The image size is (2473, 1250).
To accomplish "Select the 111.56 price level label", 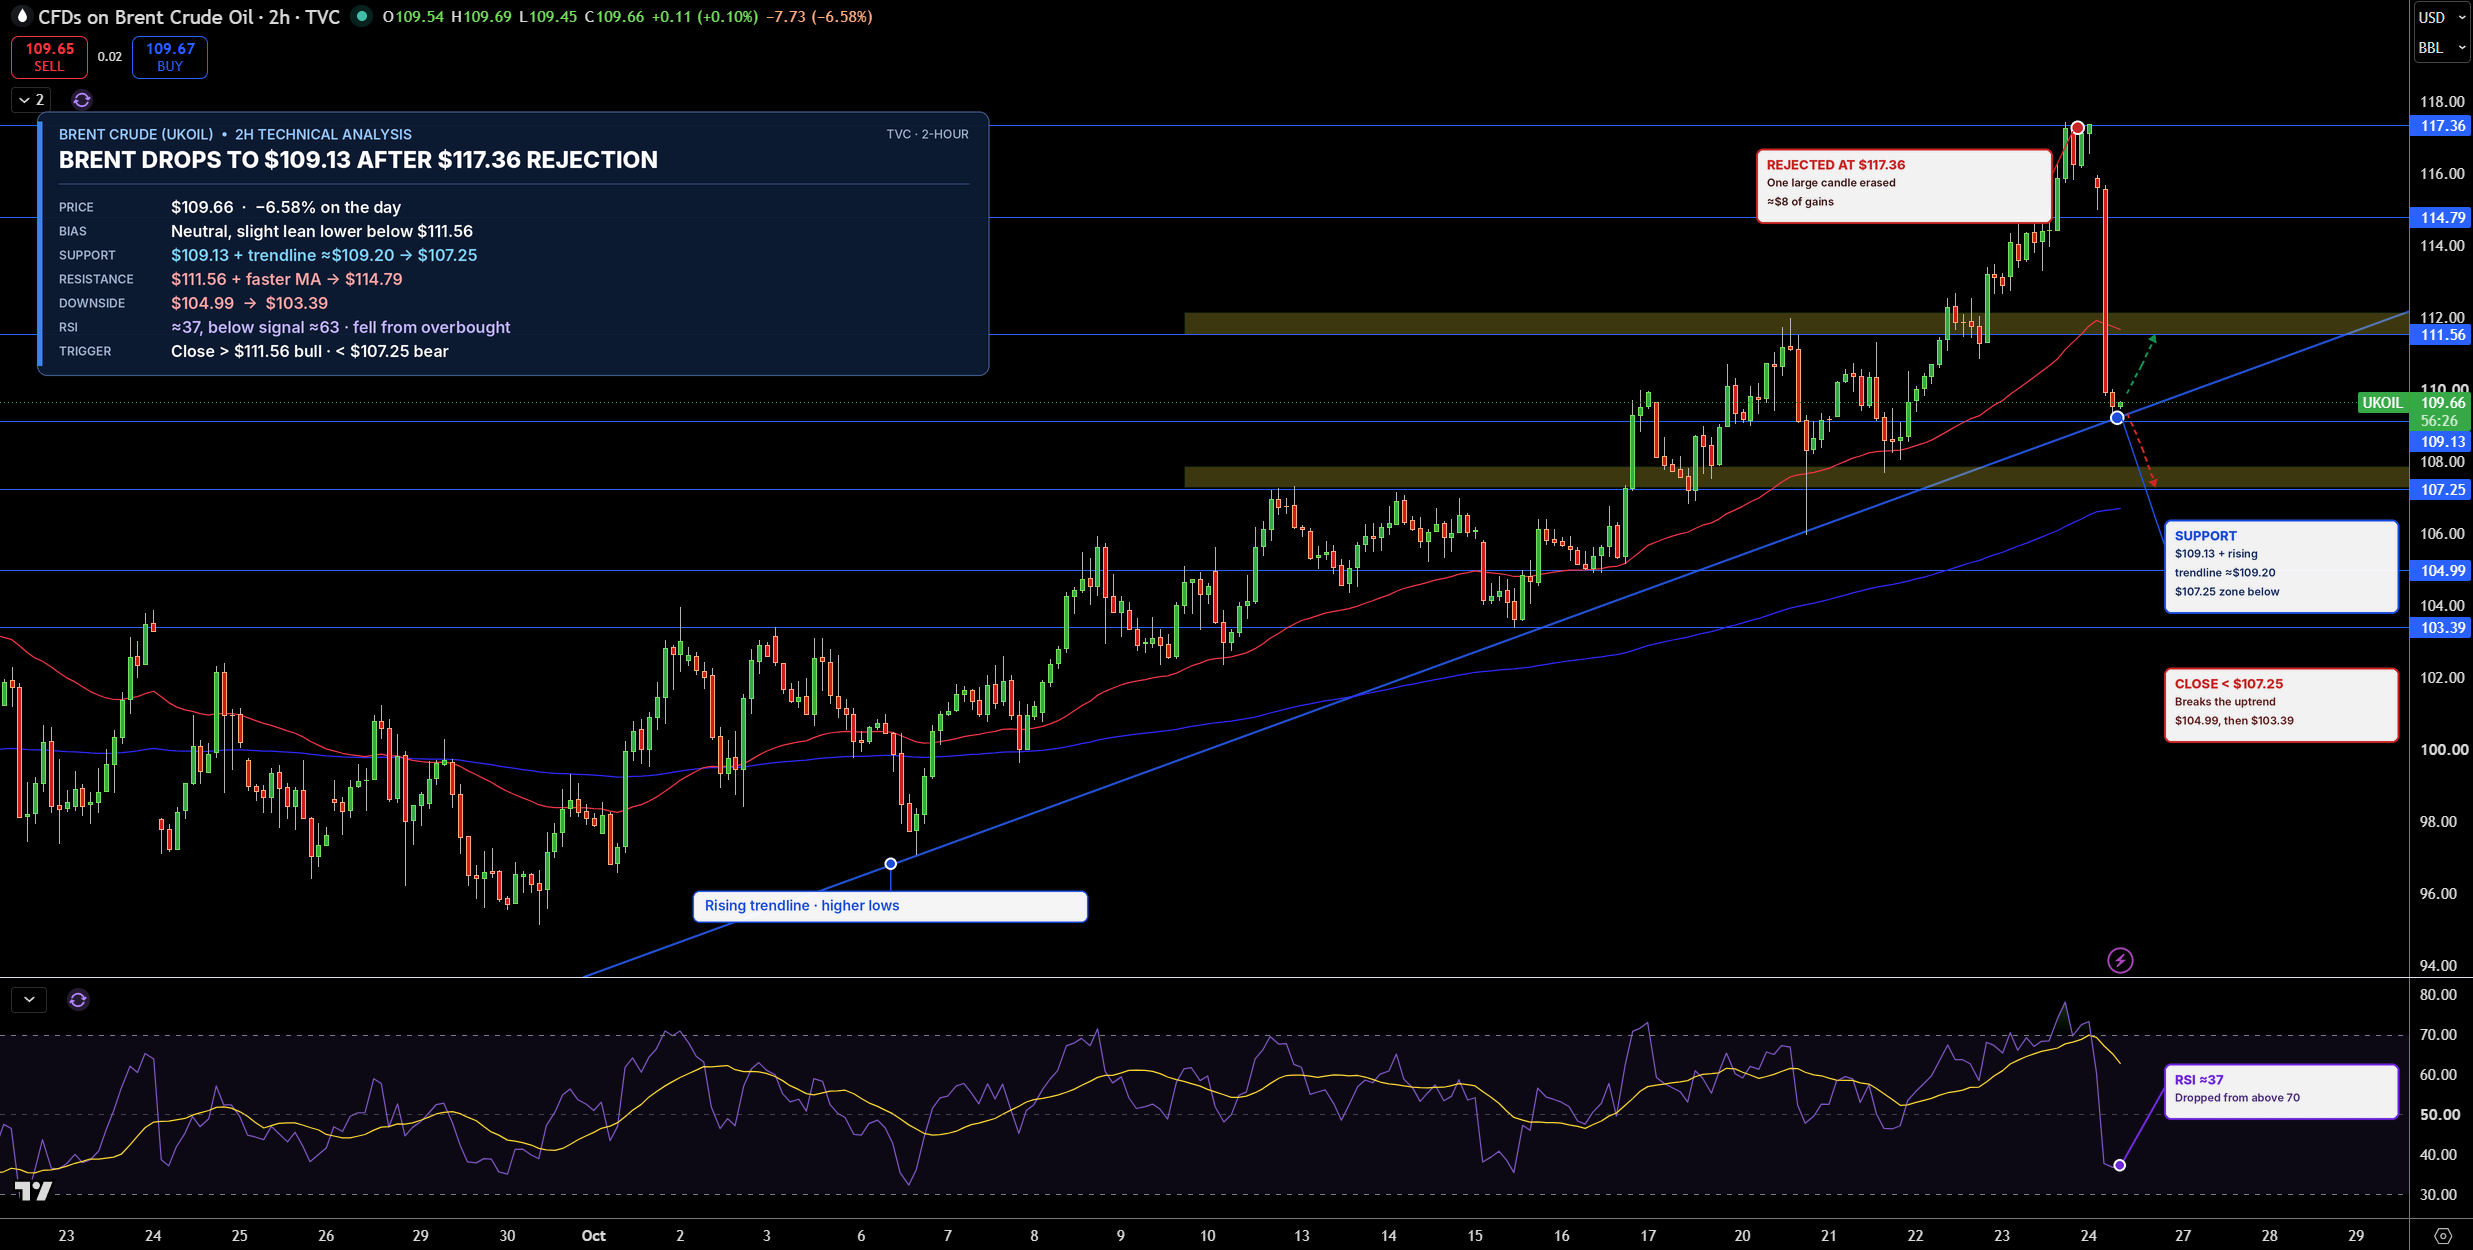I will [x=2441, y=335].
